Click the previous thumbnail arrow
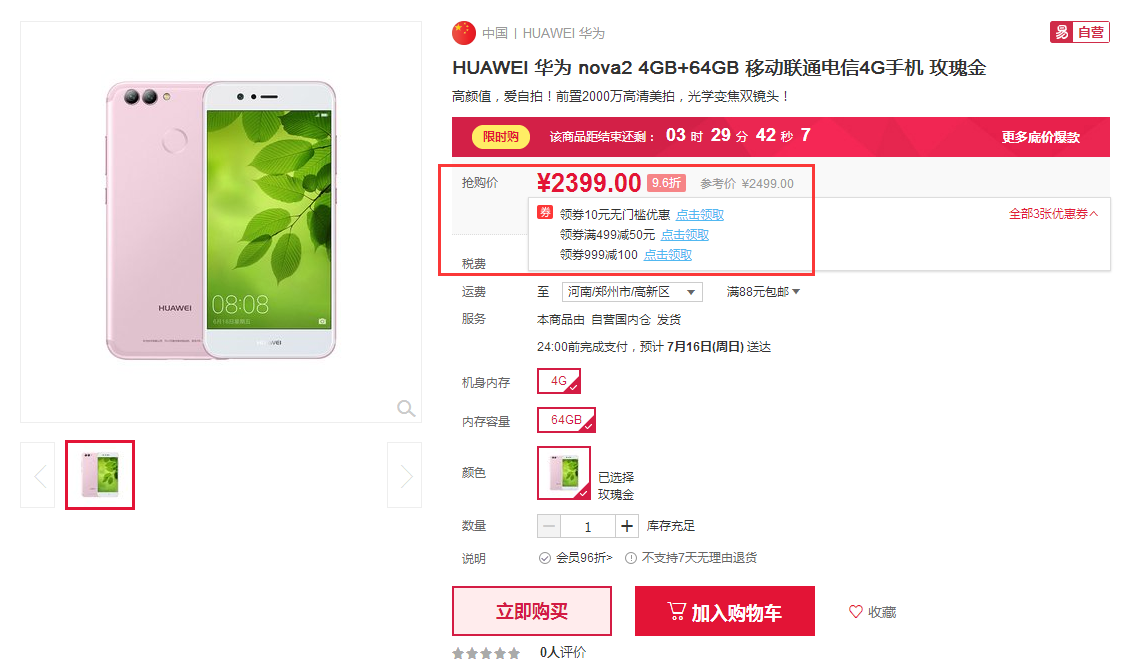The image size is (1122, 669). (x=38, y=475)
